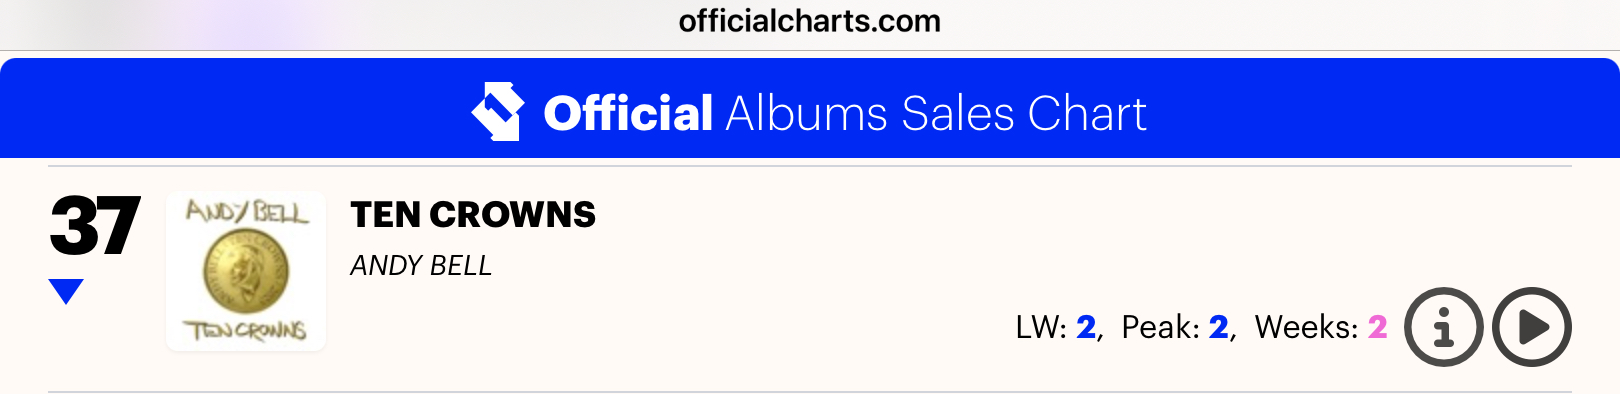The image size is (1620, 394).
Task: Click the Official Charts logo icon
Action: click(x=498, y=111)
